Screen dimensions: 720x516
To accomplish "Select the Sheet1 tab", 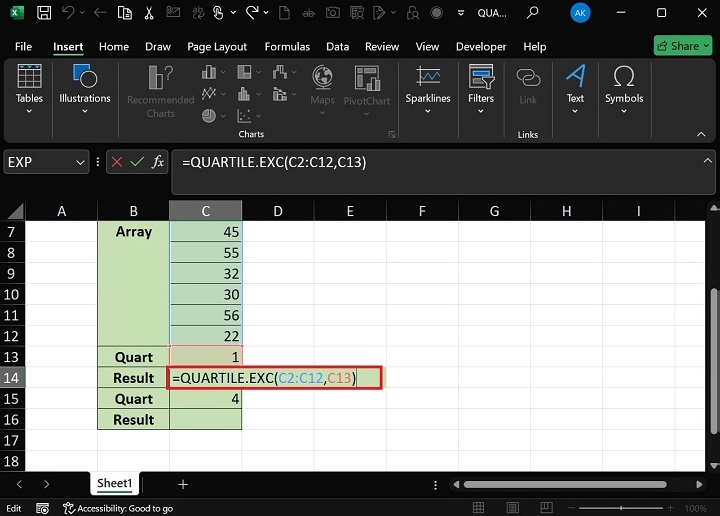I will coord(115,483).
